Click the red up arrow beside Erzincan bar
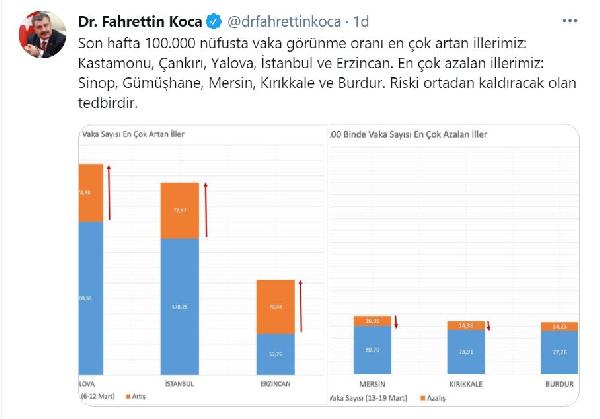600x419 pixels. (299, 296)
